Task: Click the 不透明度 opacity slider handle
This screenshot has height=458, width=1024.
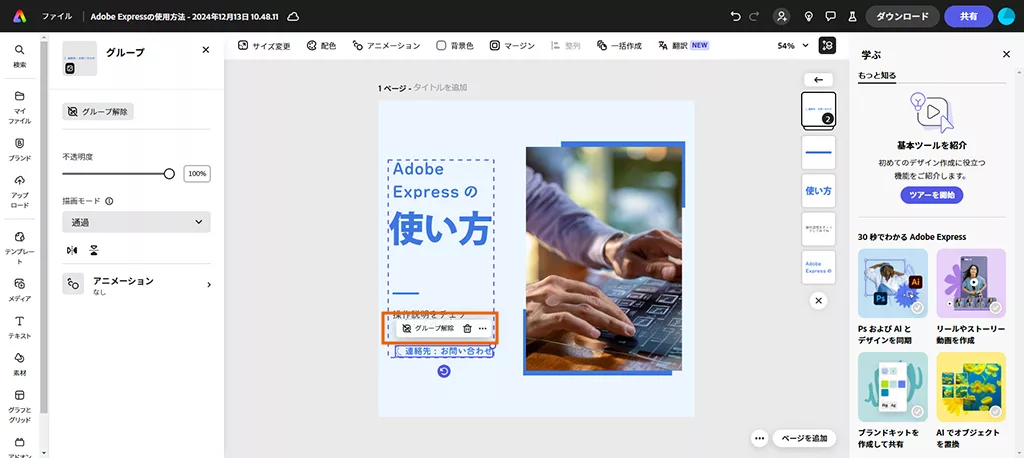Action: 169,174
